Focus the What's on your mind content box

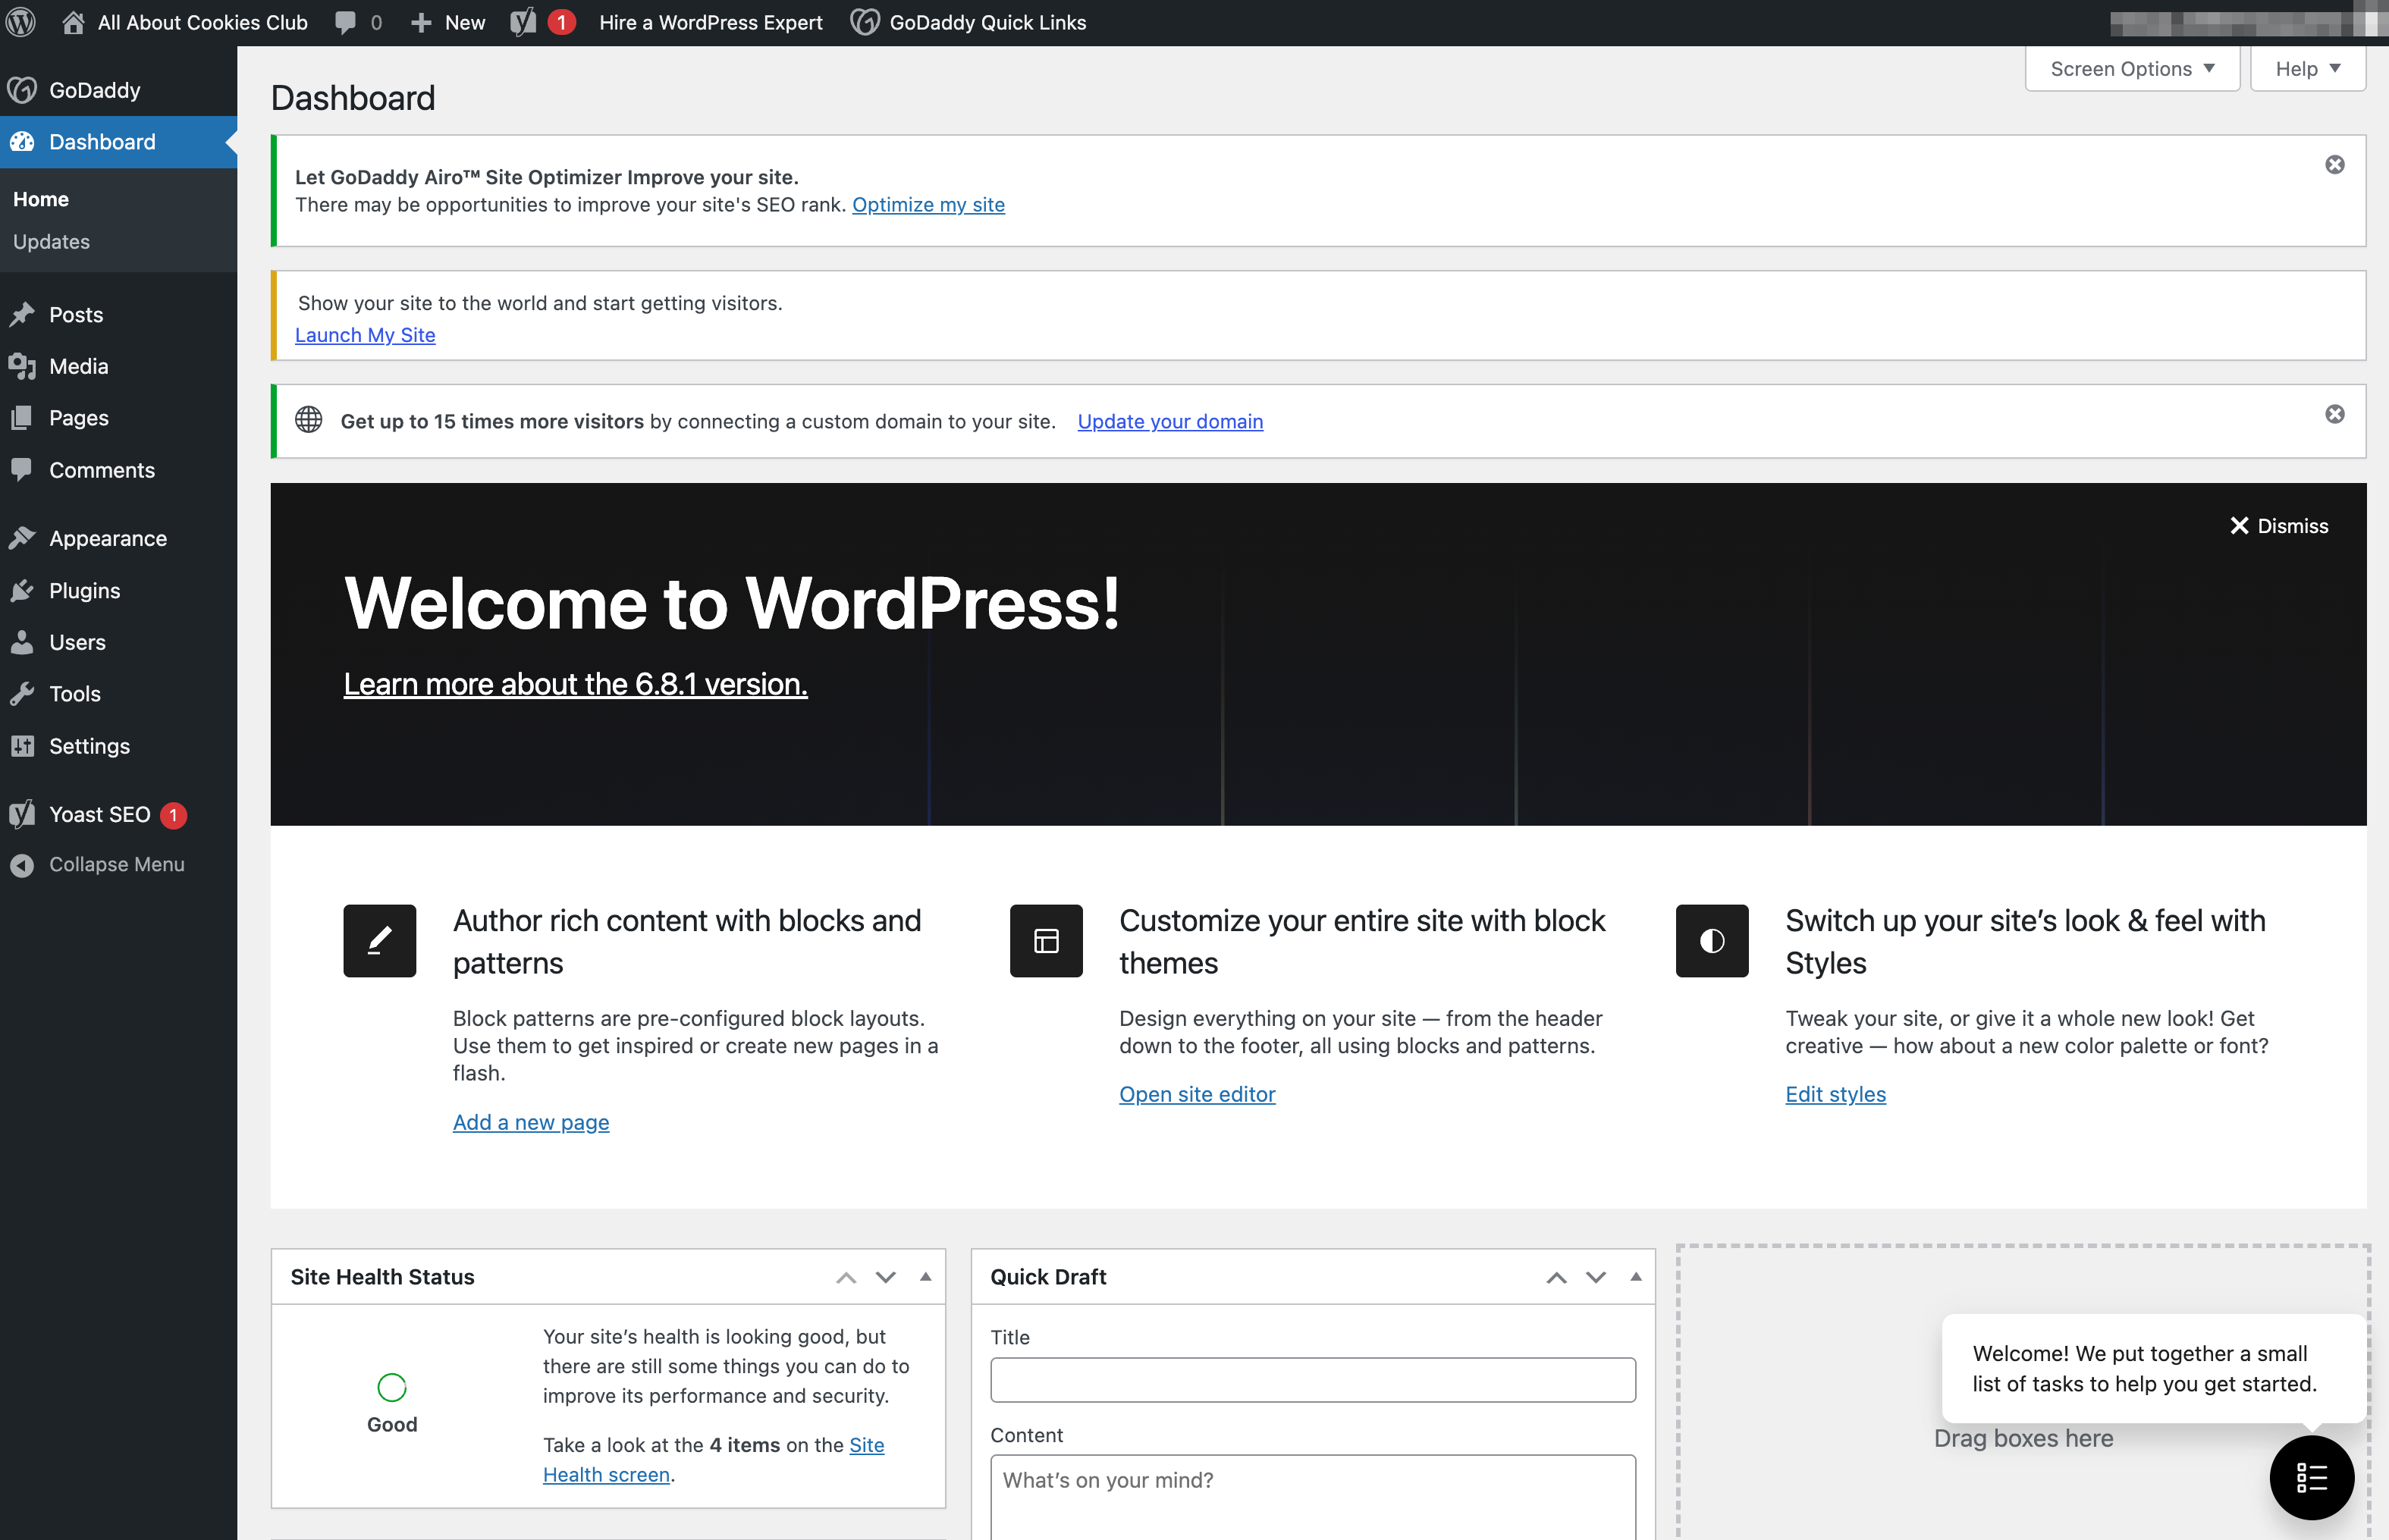(1313, 1497)
